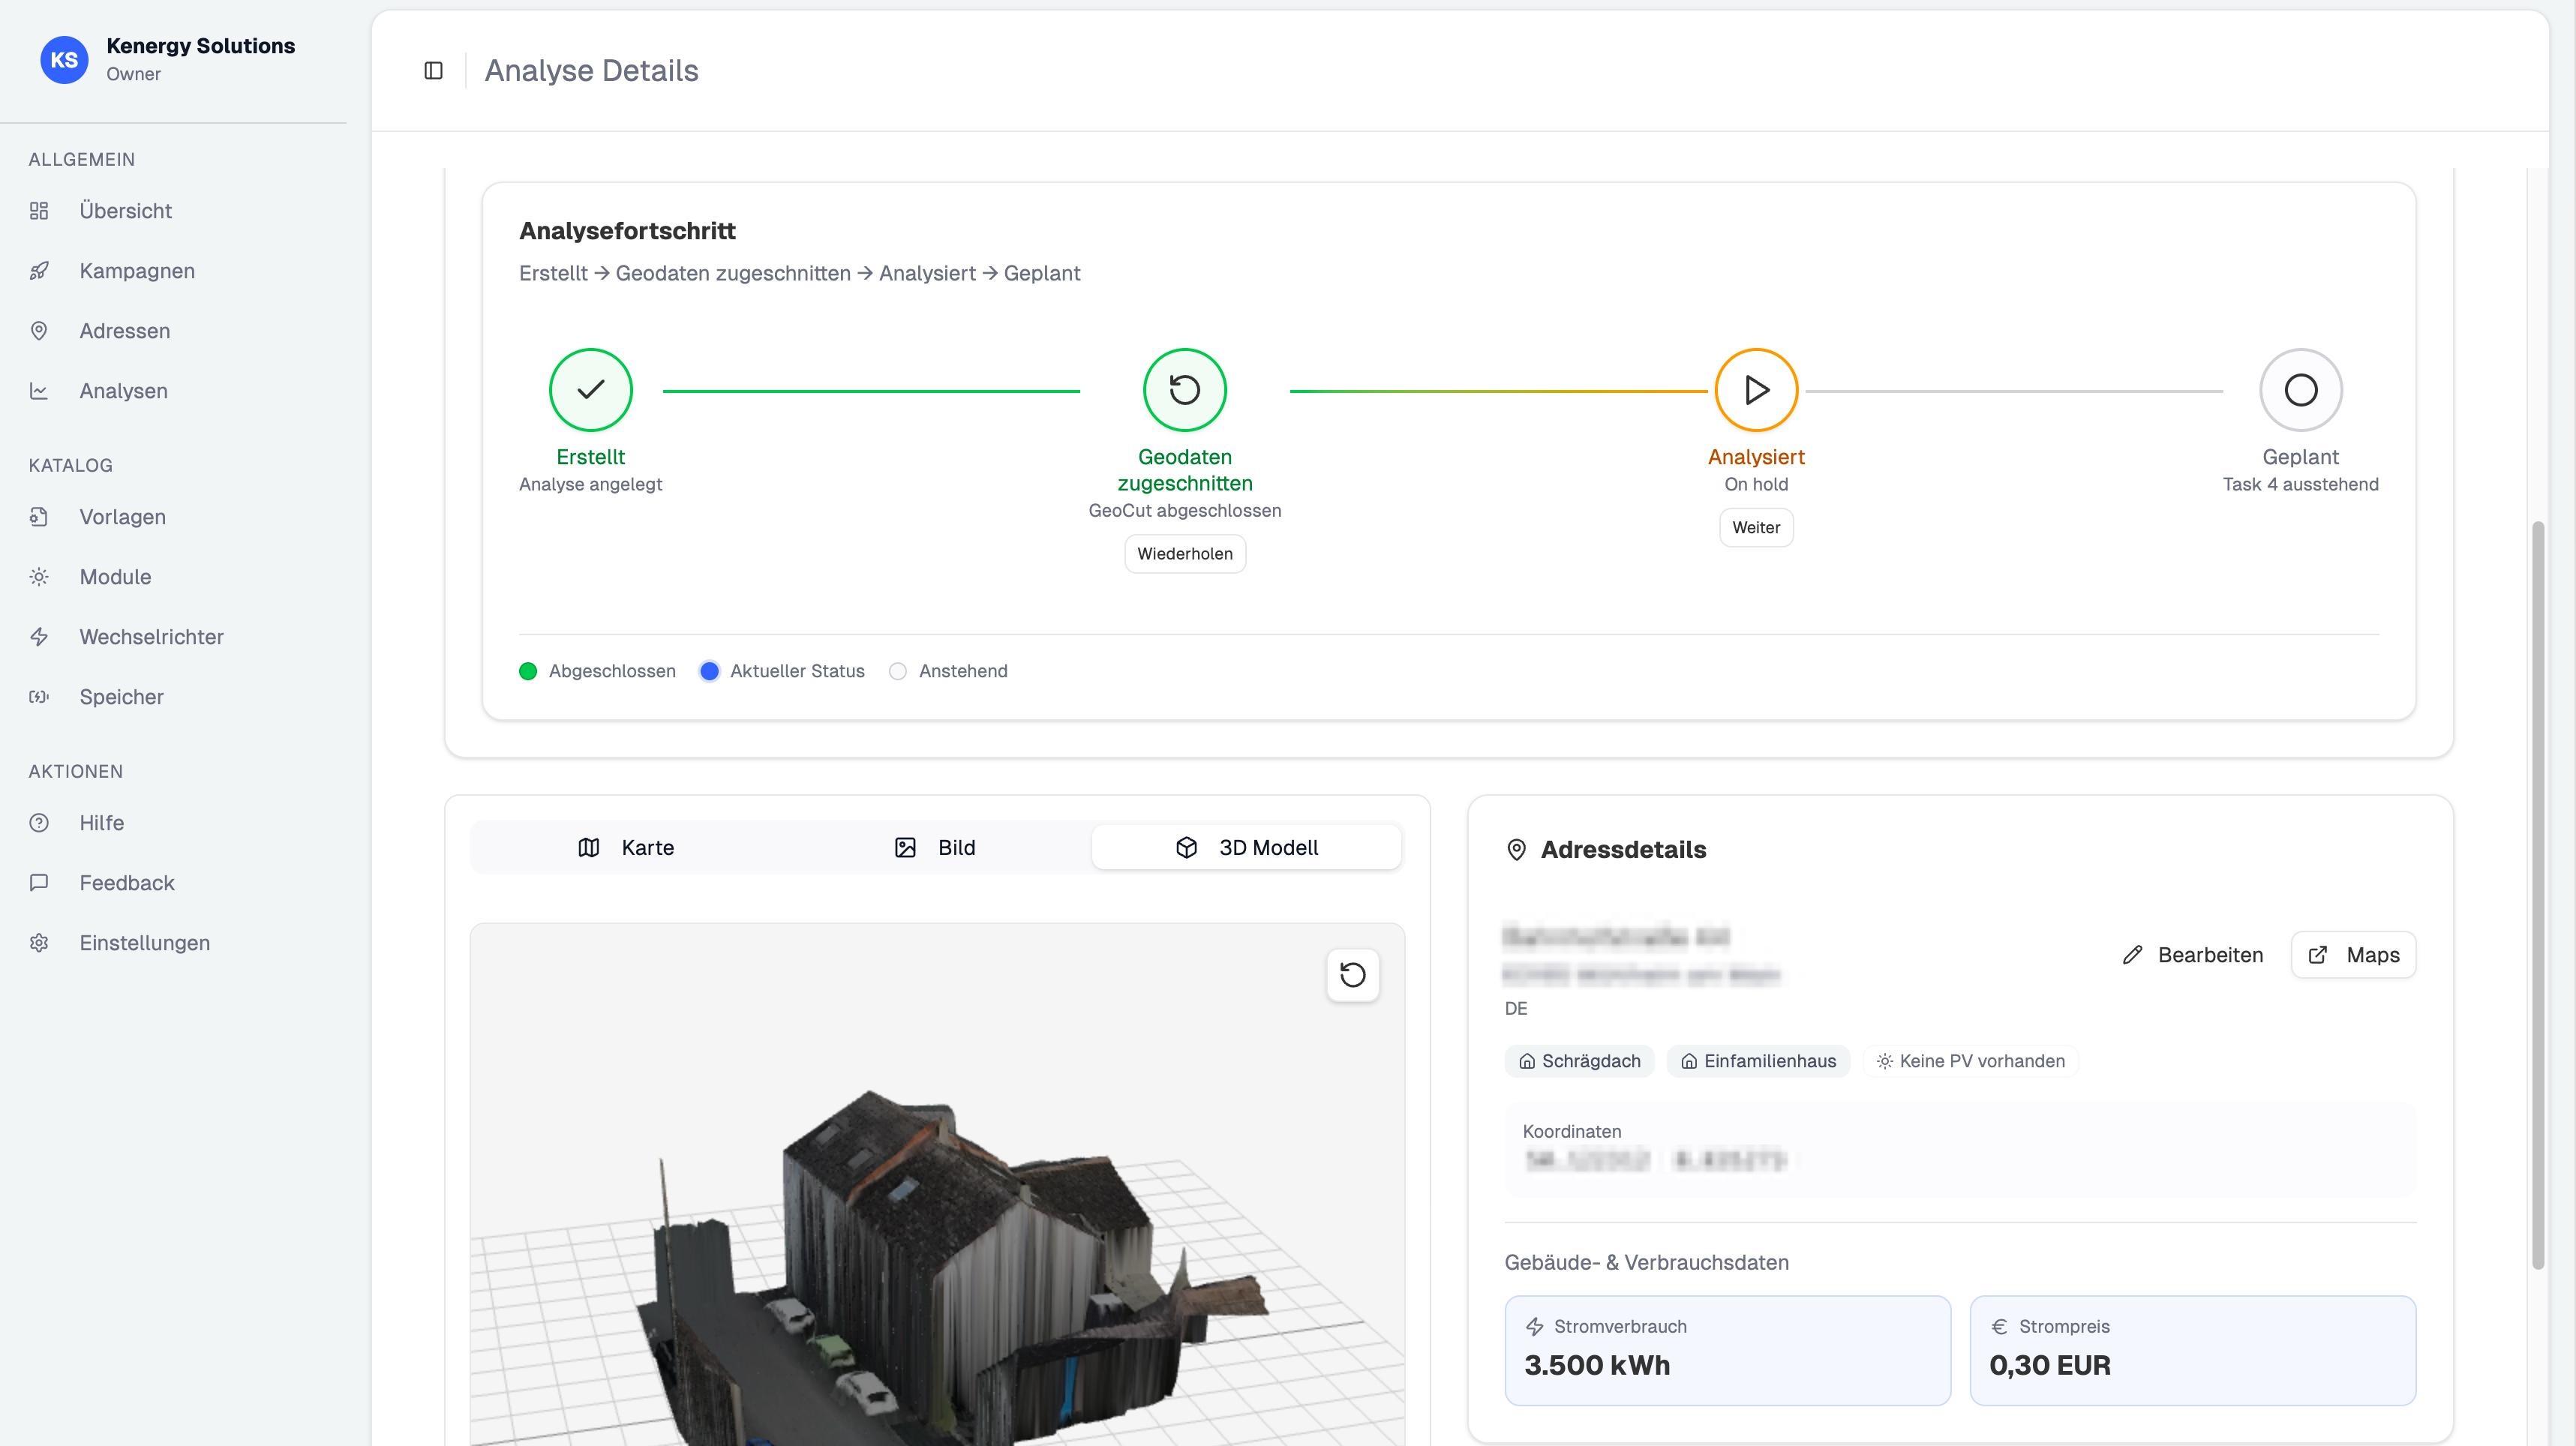Repeat GeoCut using the Wiederholen button
The width and height of the screenshot is (2576, 1446).
(1184, 553)
